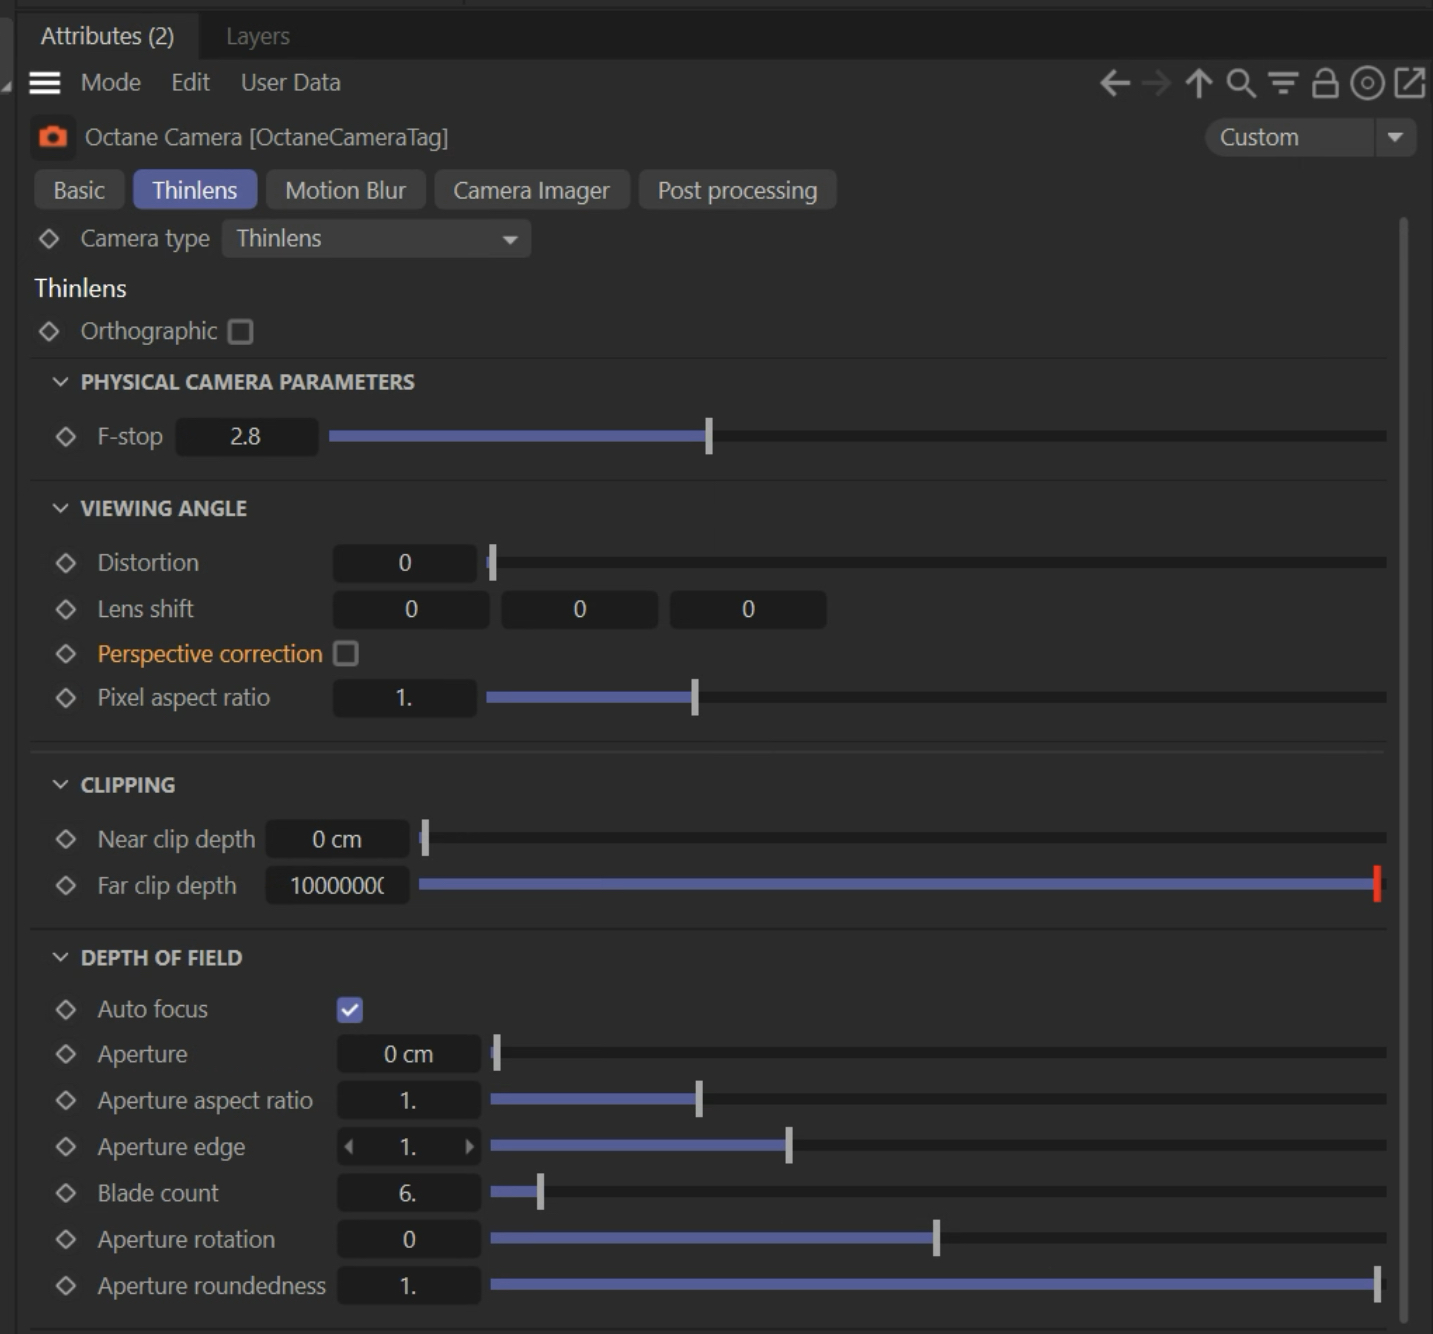The height and width of the screenshot is (1334, 1433).
Task: Click the up arrow navigation icon
Action: pyautogui.click(x=1198, y=83)
